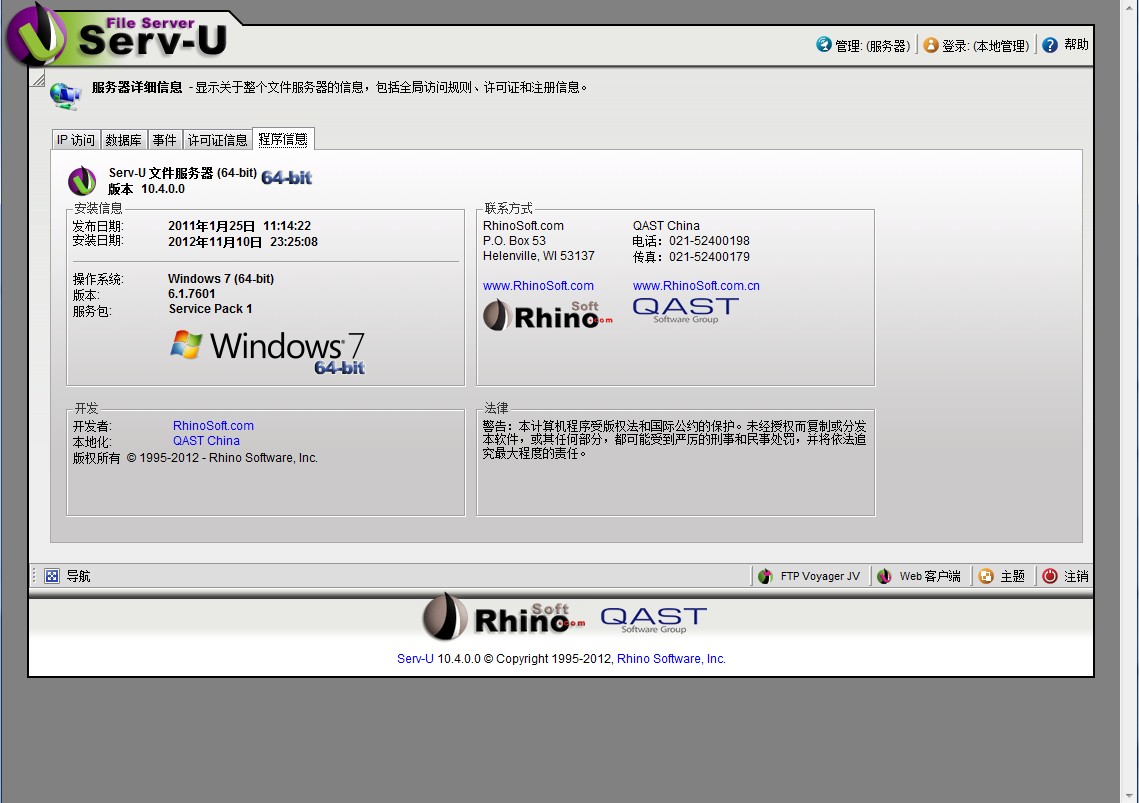Click the blue question mark help icon
Image resolution: width=1139 pixels, height=803 pixels.
tap(1050, 45)
